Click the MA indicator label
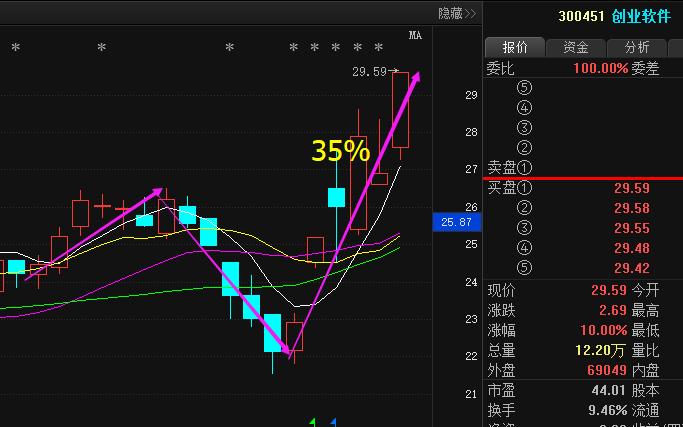This screenshot has height=427, width=683. click(x=416, y=37)
